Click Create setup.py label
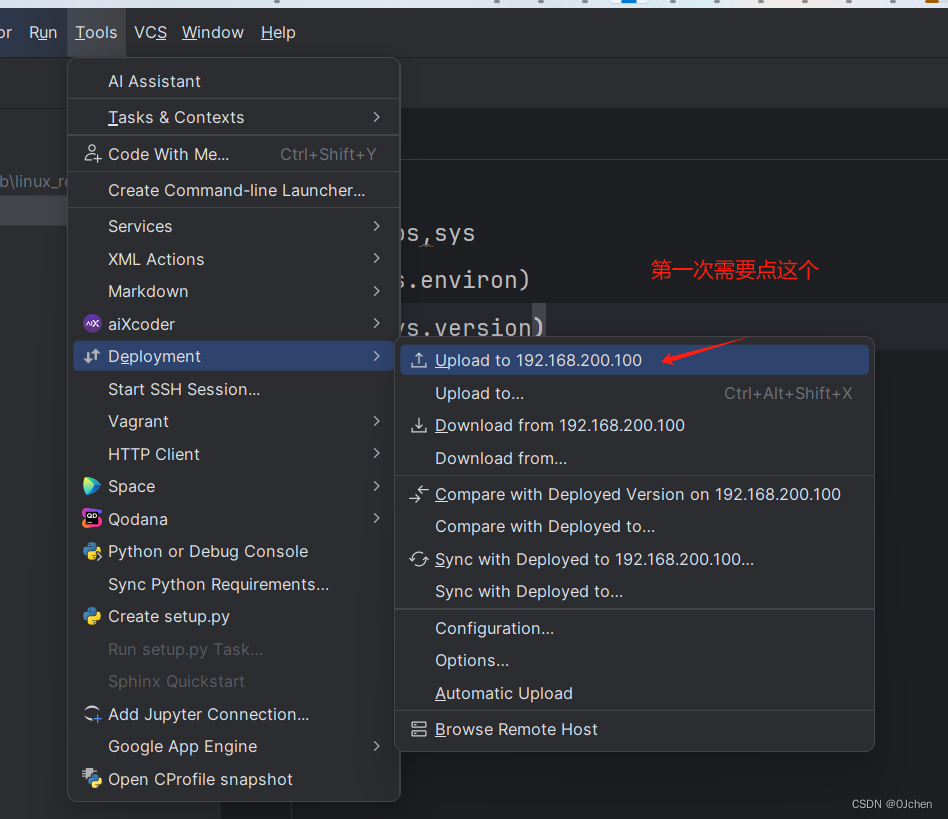This screenshot has height=819, width=948. point(169,617)
